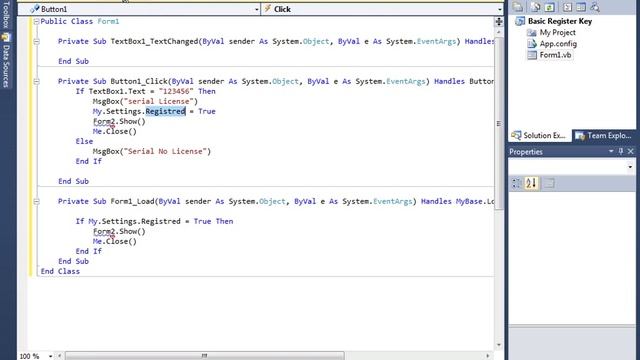Click the View Class Diagram icon
Screen dimensions: 640x360
click(x=595, y=7)
